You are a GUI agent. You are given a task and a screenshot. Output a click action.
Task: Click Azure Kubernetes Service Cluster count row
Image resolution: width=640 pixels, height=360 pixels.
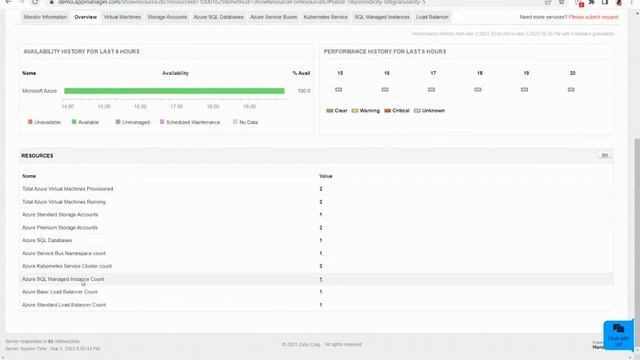coord(316,266)
